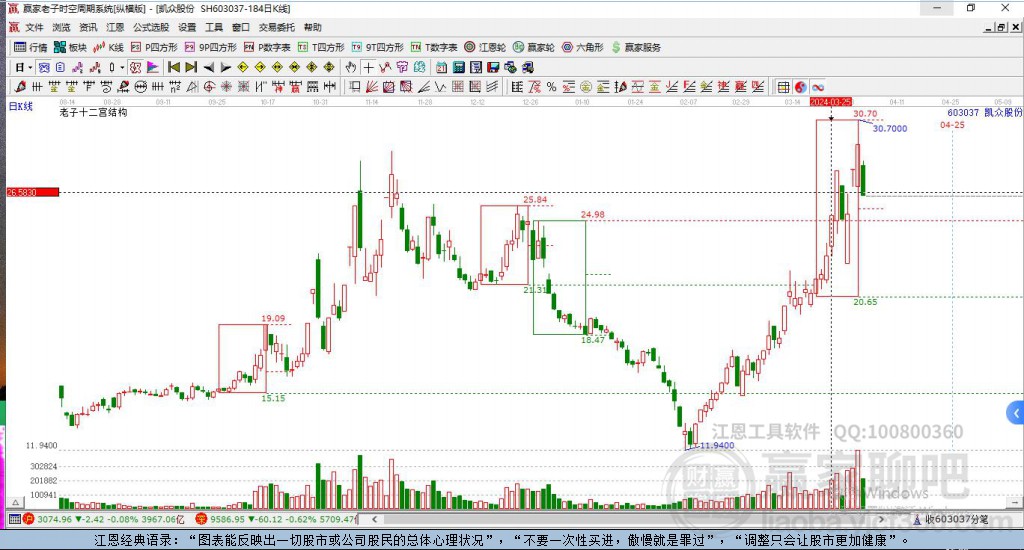Image resolution: width=1024 pixels, height=550 pixels.
Task: Click the horizontal scrollbar right arrow
Action: click(882, 519)
